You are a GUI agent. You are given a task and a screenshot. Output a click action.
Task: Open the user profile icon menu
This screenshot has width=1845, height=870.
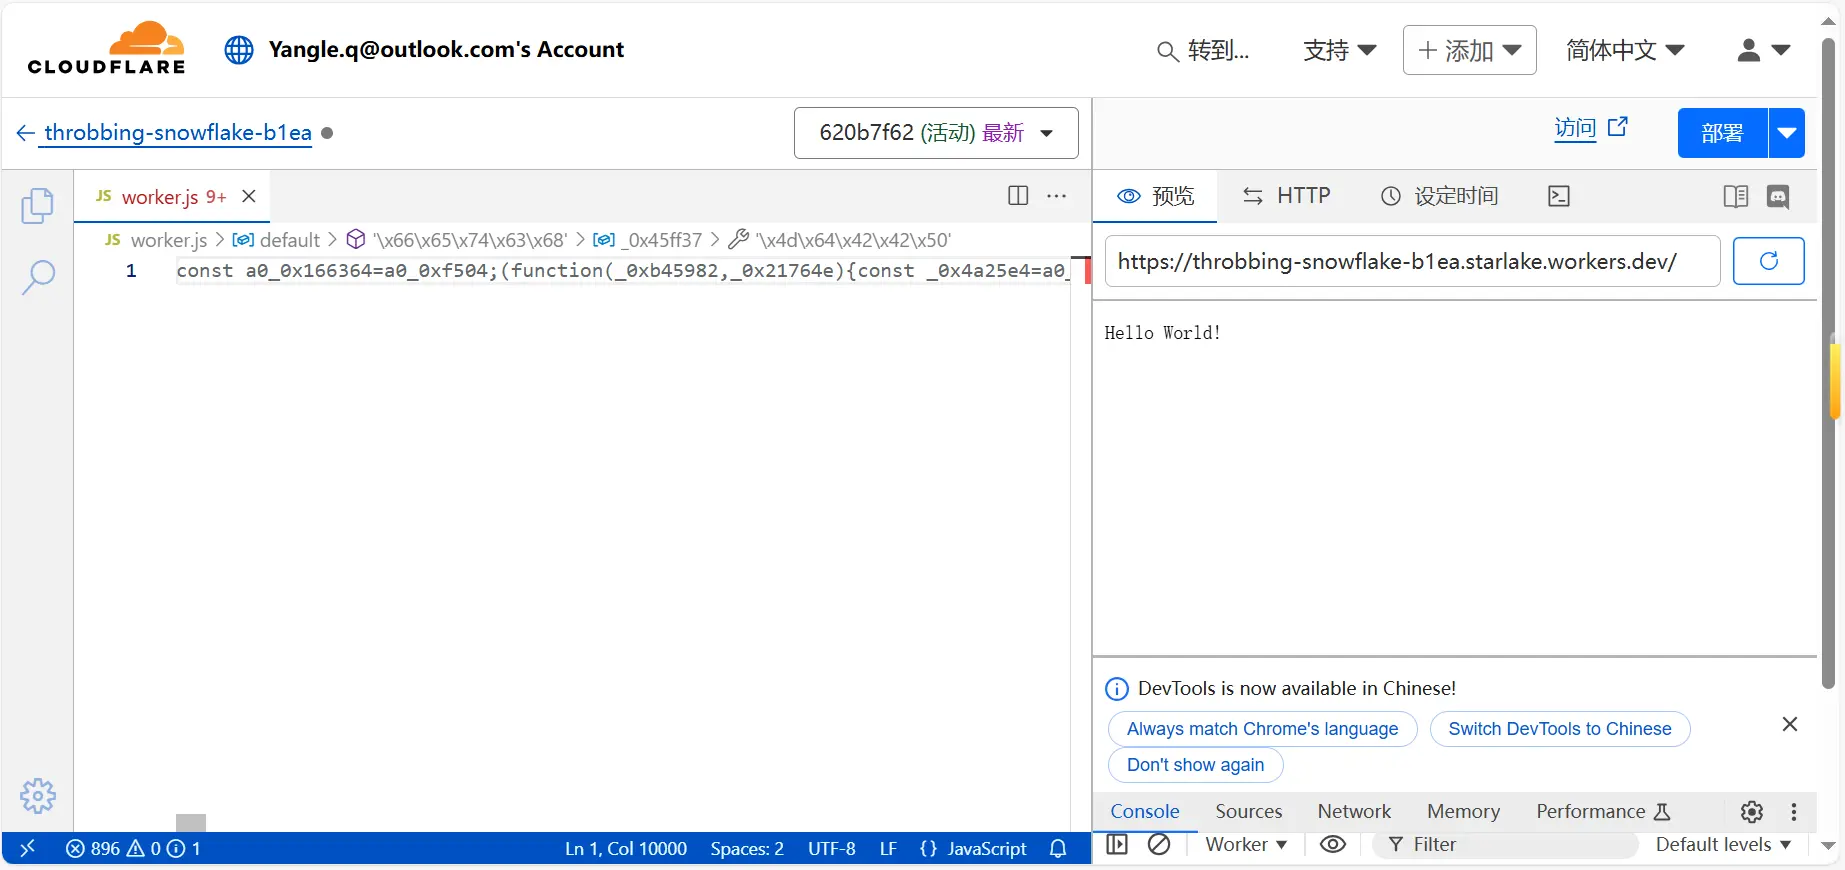pyautogui.click(x=1763, y=50)
